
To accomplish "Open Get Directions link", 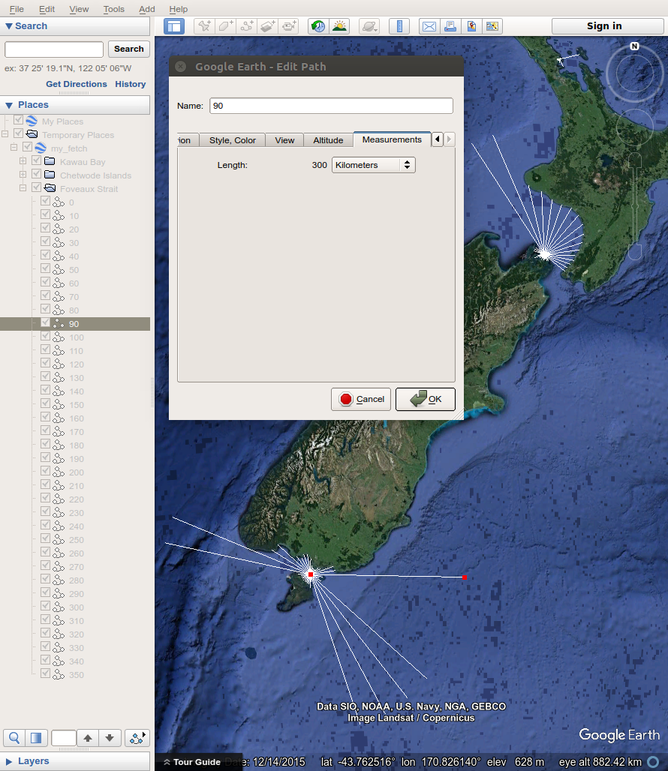I will (x=76, y=84).
